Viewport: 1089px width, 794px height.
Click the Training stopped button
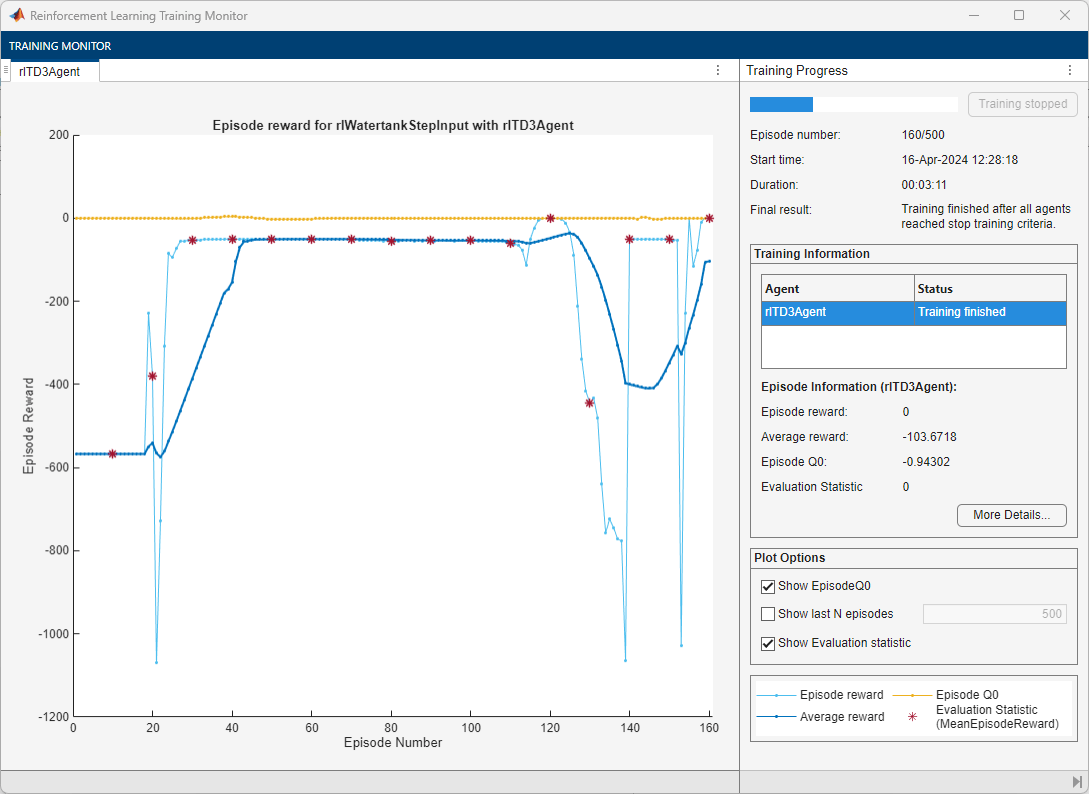point(1022,104)
